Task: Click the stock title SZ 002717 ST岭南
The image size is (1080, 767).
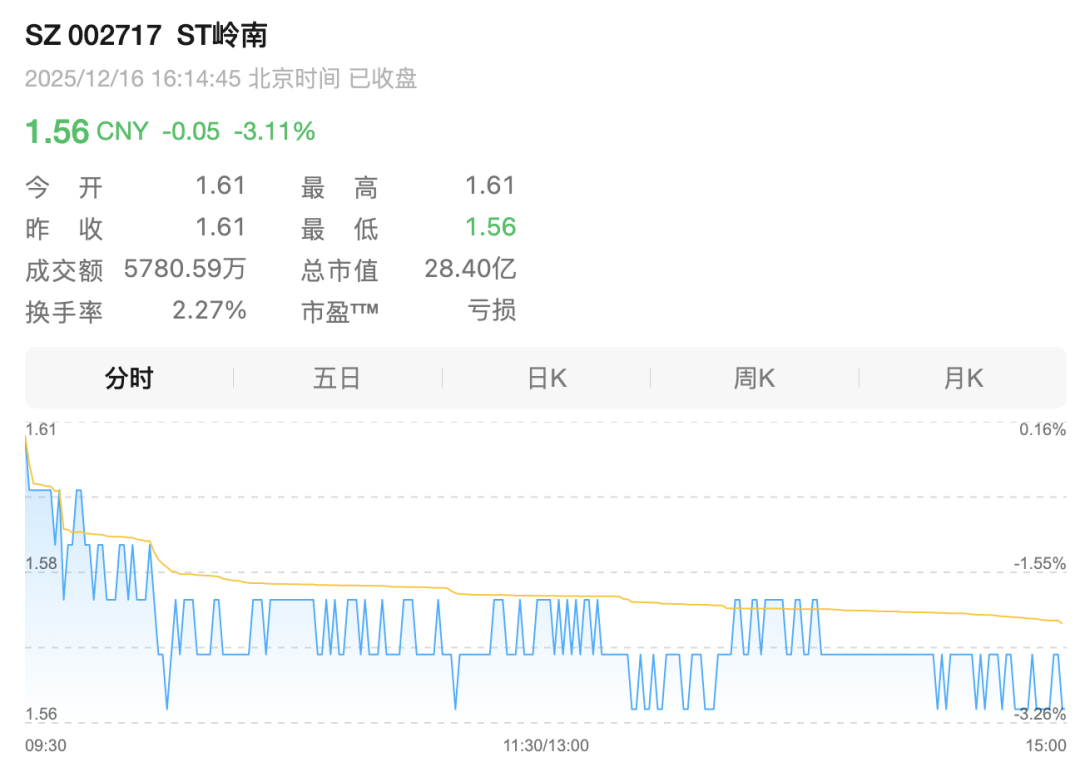Action: point(146,35)
